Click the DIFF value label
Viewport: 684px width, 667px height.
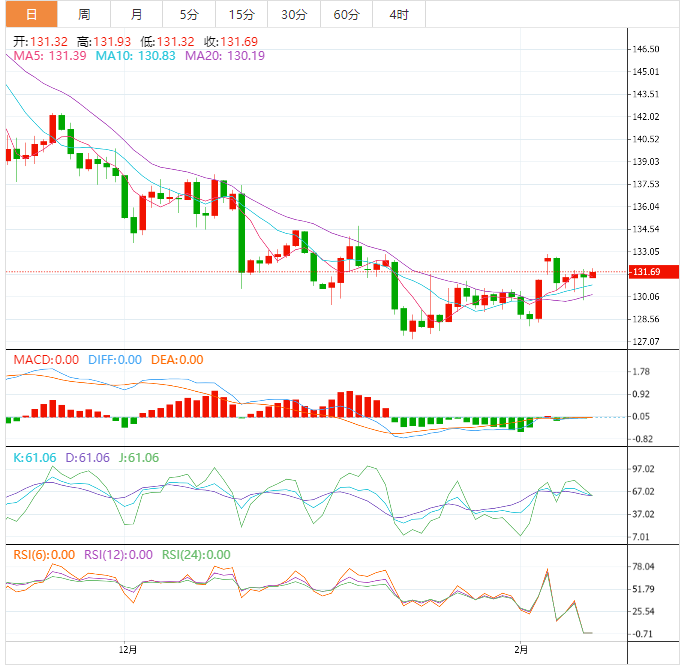pos(115,360)
